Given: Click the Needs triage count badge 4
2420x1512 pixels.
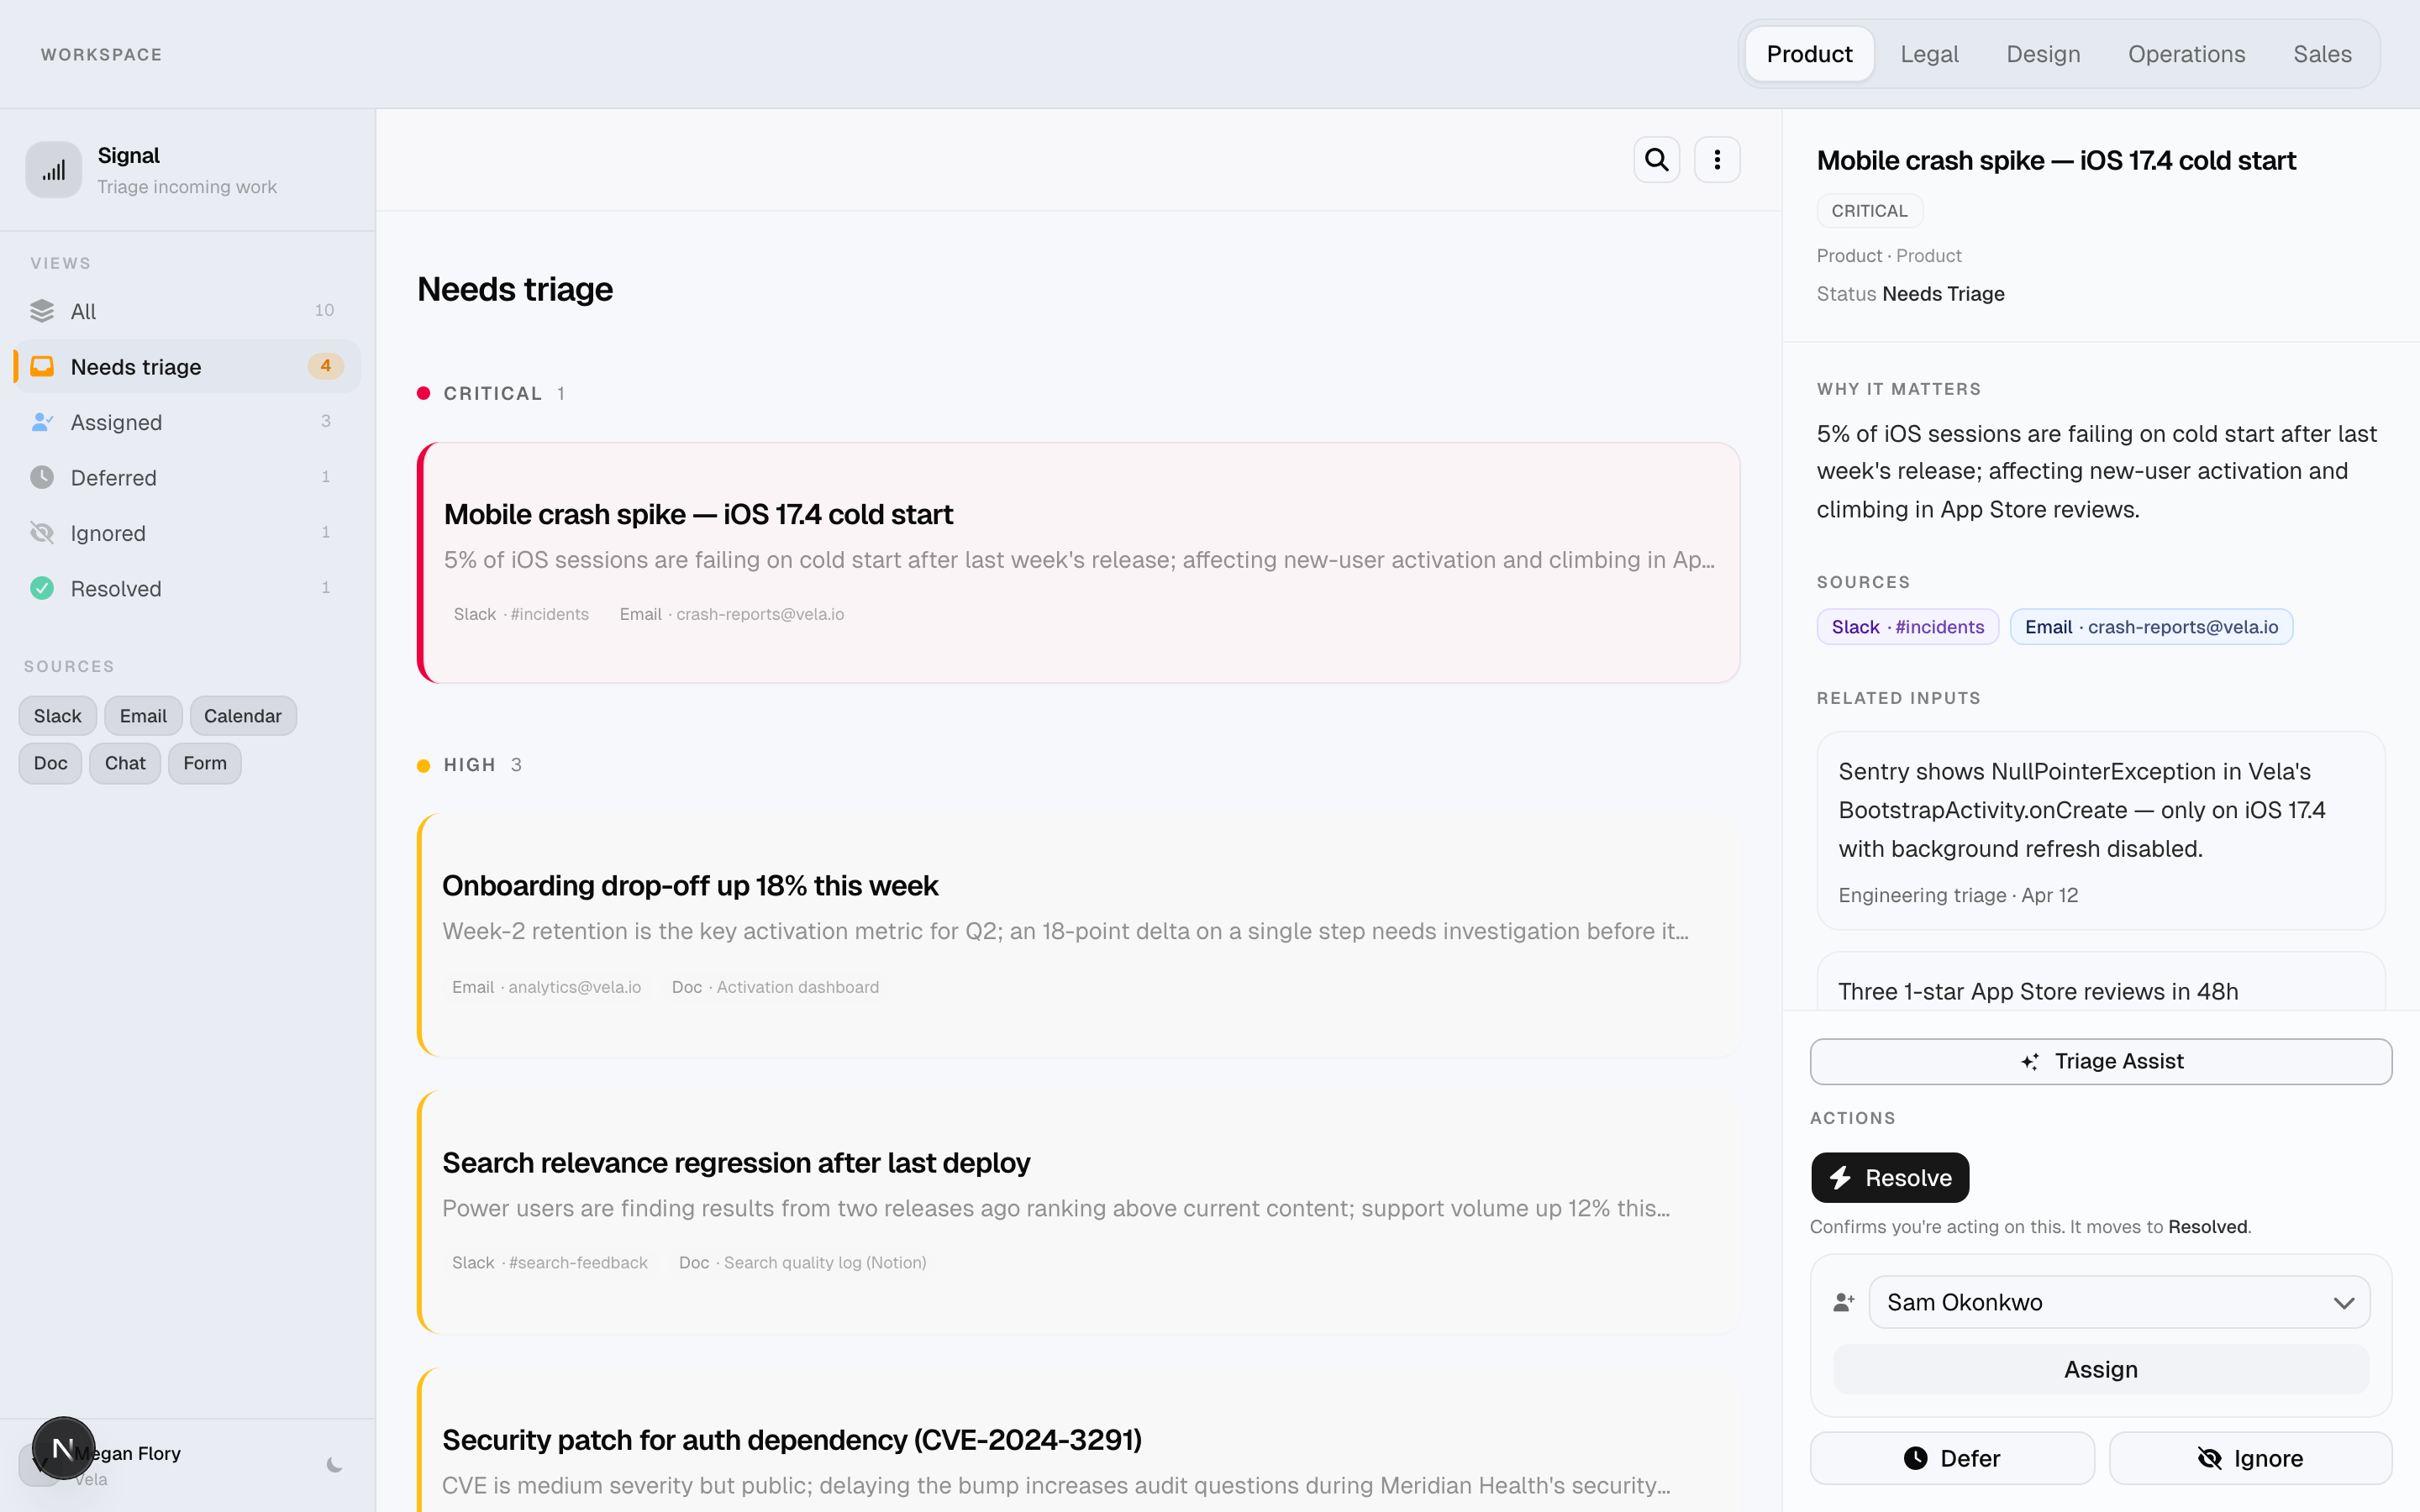Looking at the screenshot, I should [325, 366].
